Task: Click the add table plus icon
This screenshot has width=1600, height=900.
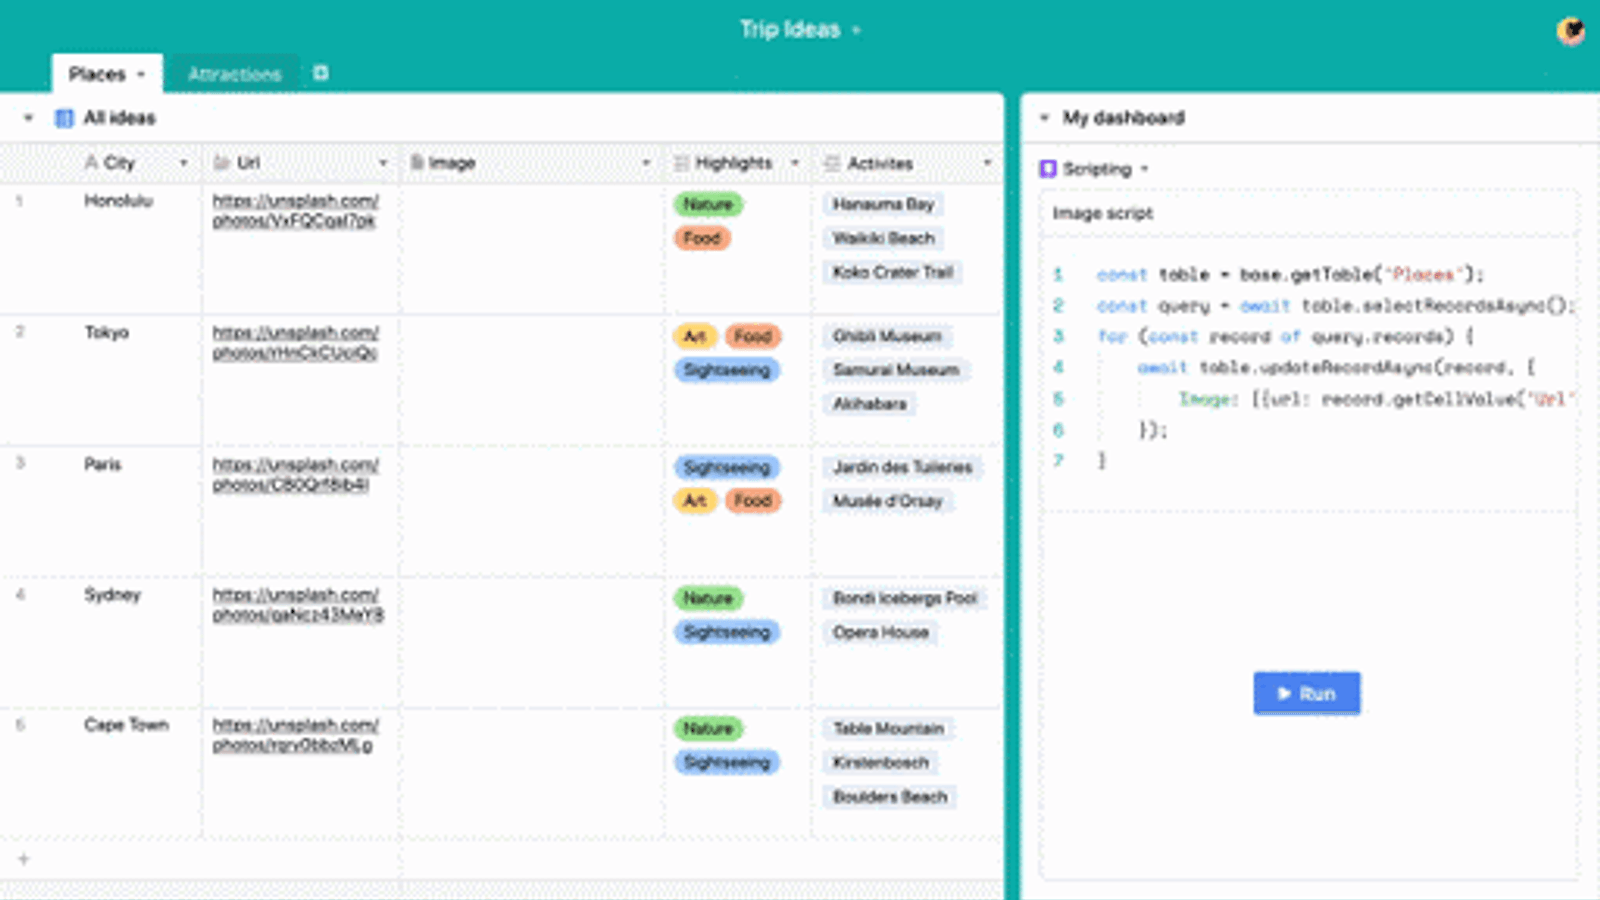Action: [x=320, y=73]
